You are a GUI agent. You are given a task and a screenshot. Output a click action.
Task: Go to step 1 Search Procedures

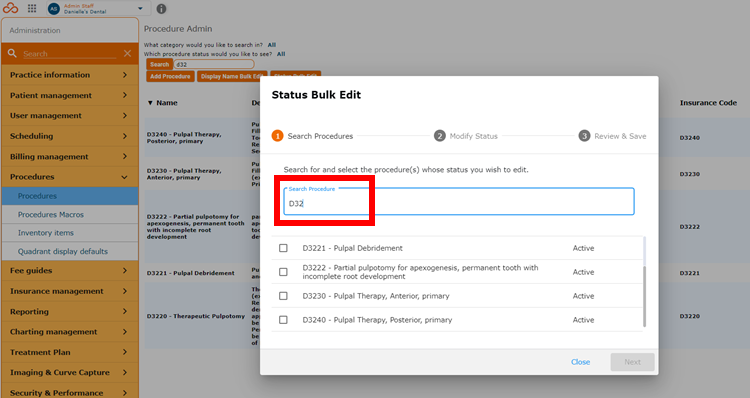[312, 136]
